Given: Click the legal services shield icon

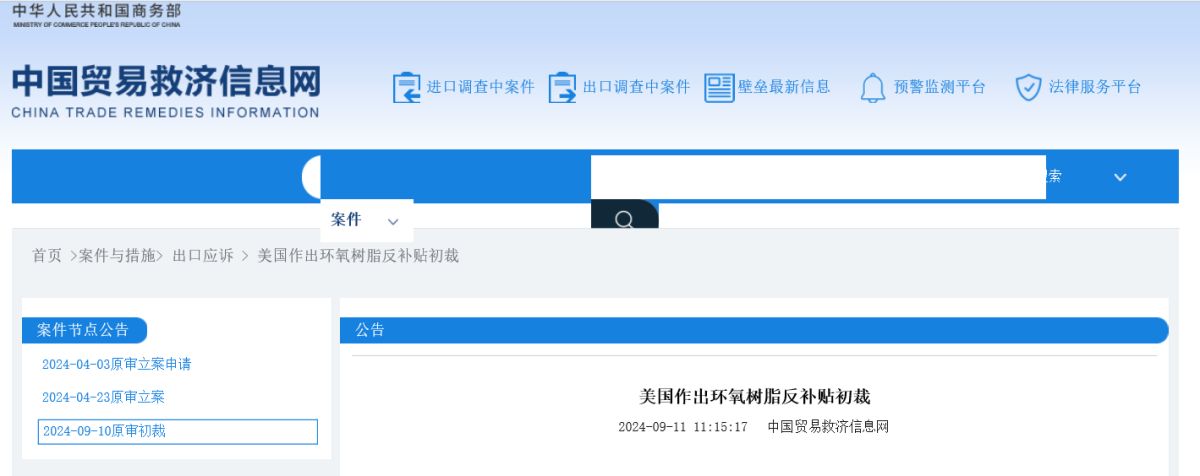Looking at the screenshot, I should point(1028,88).
